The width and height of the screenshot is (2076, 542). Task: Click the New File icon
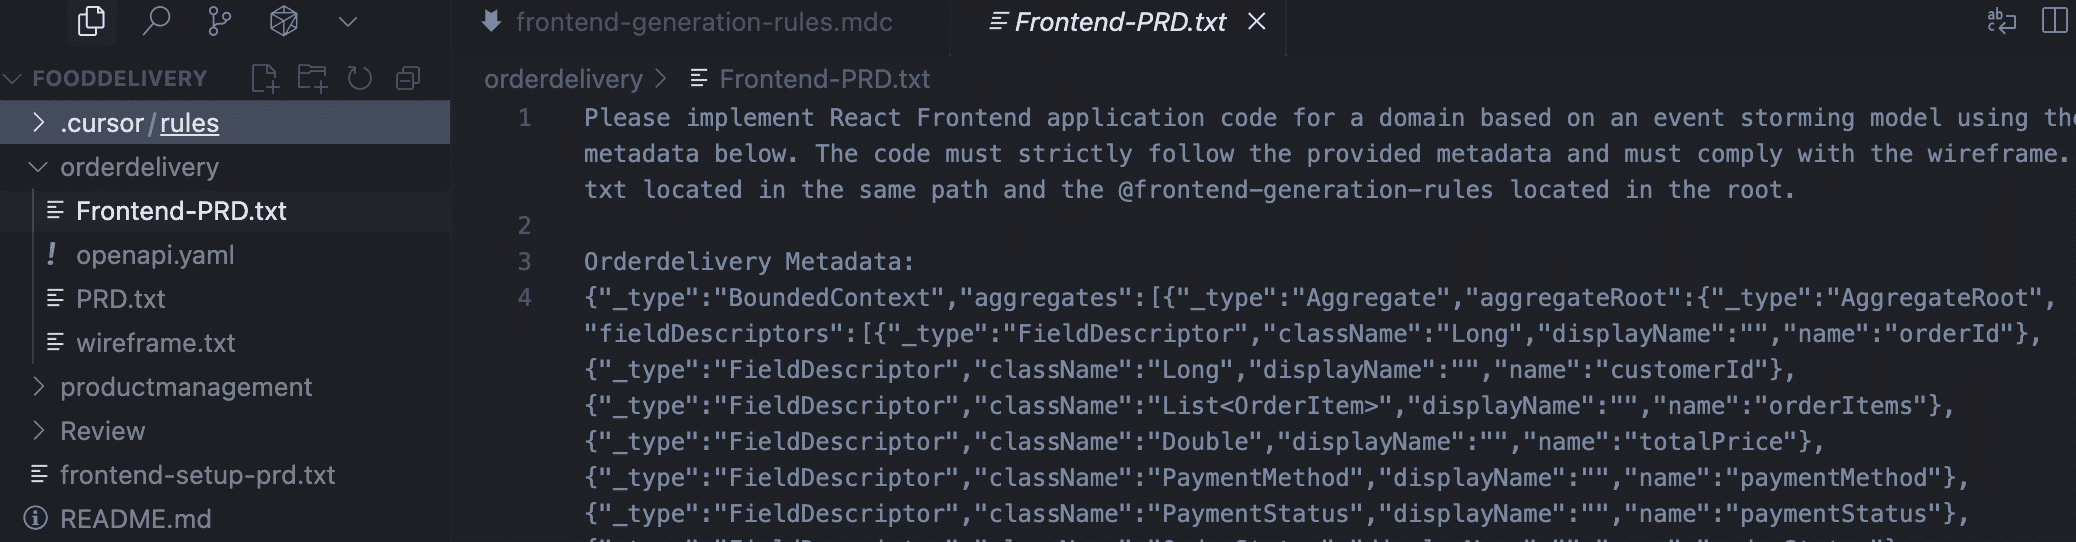click(265, 78)
